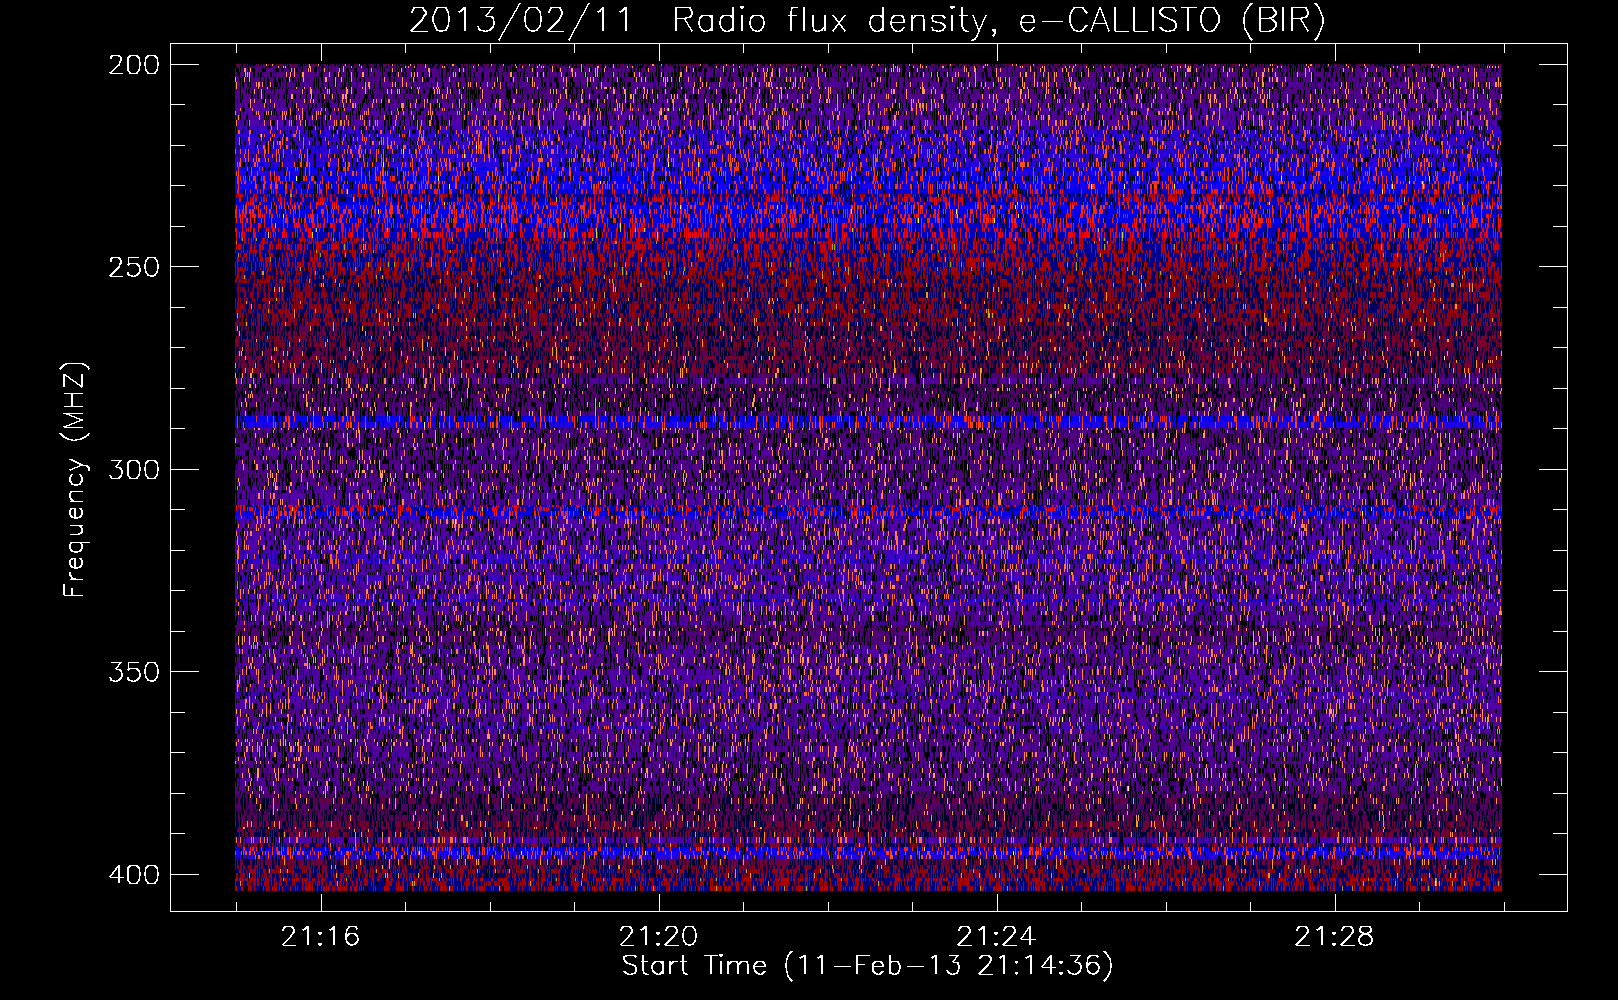1618x1000 pixels.
Task: Select the '300' frequency axis label
Action: click(133, 469)
